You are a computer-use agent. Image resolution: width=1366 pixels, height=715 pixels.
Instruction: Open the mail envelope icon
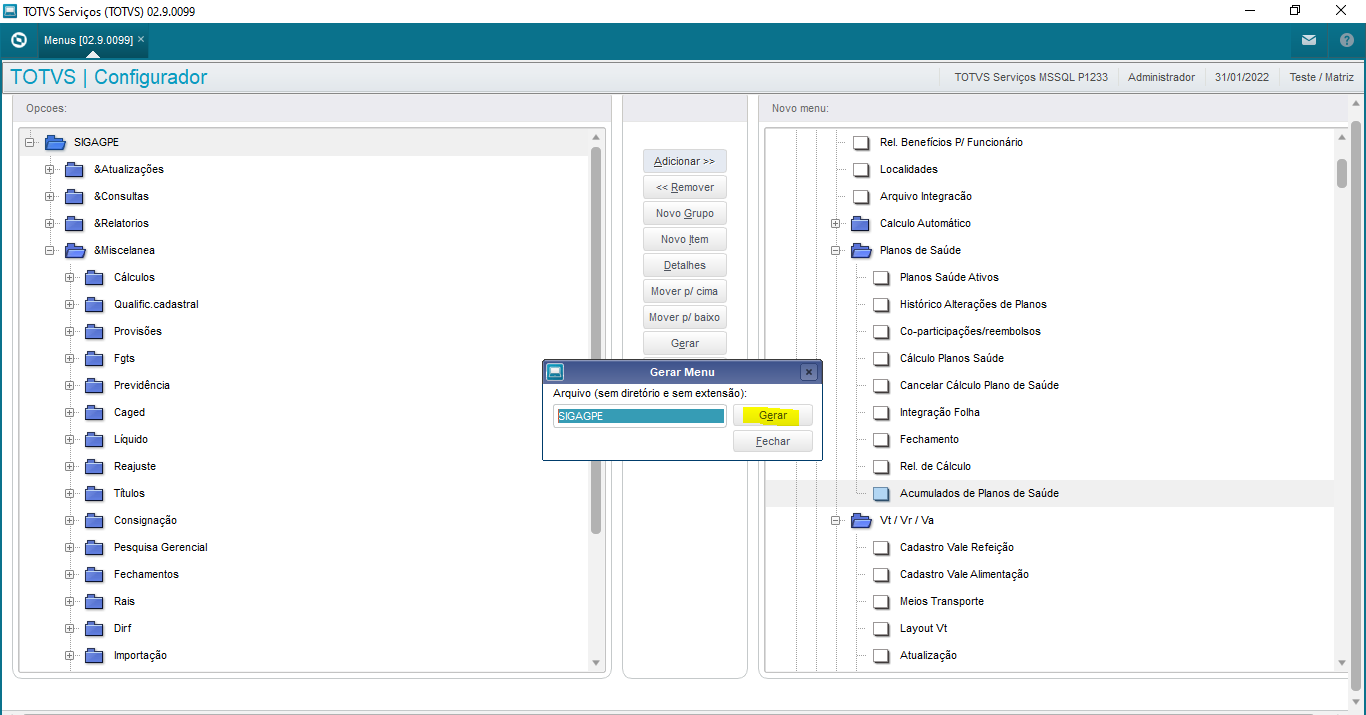point(1309,40)
